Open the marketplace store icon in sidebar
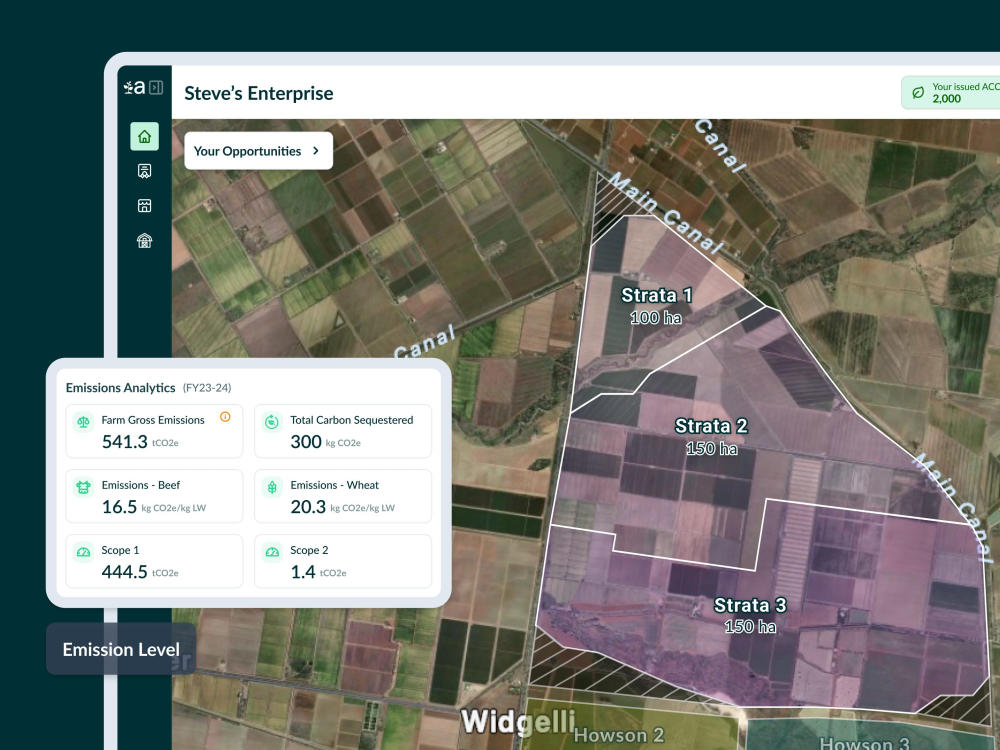1000x750 pixels. pyautogui.click(x=145, y=205)
